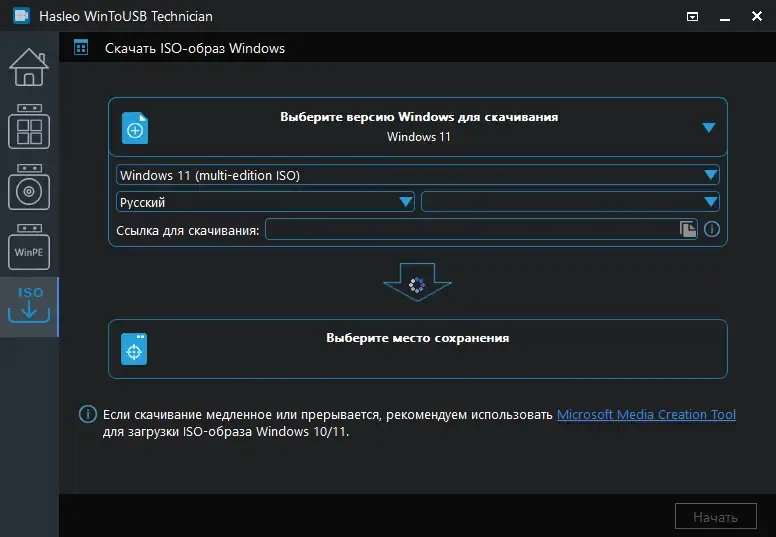This screenshot has width=776, height=537.
Task: Open Windows To Go Creator sidebar icon
Action: pos(29,127)
